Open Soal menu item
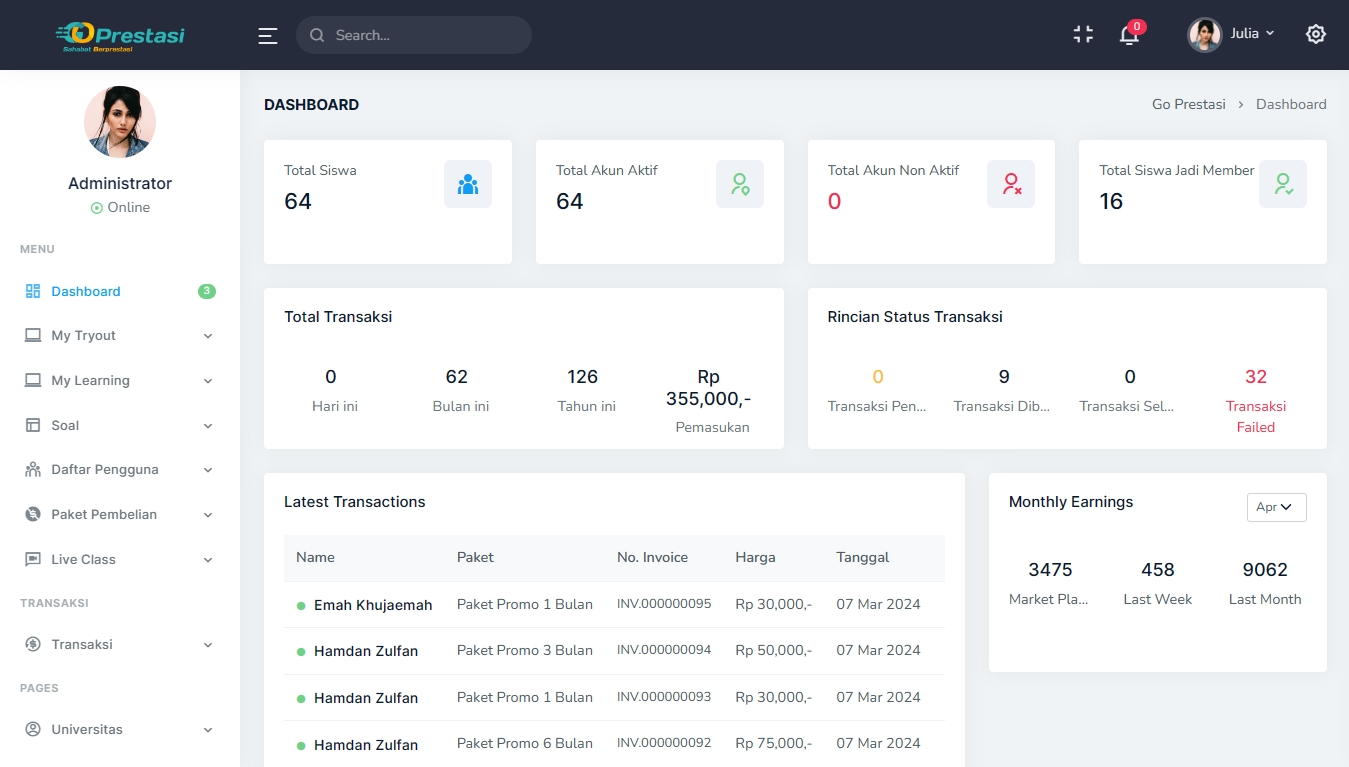Viewport: 1349px width, 767px height. (120, 425)
